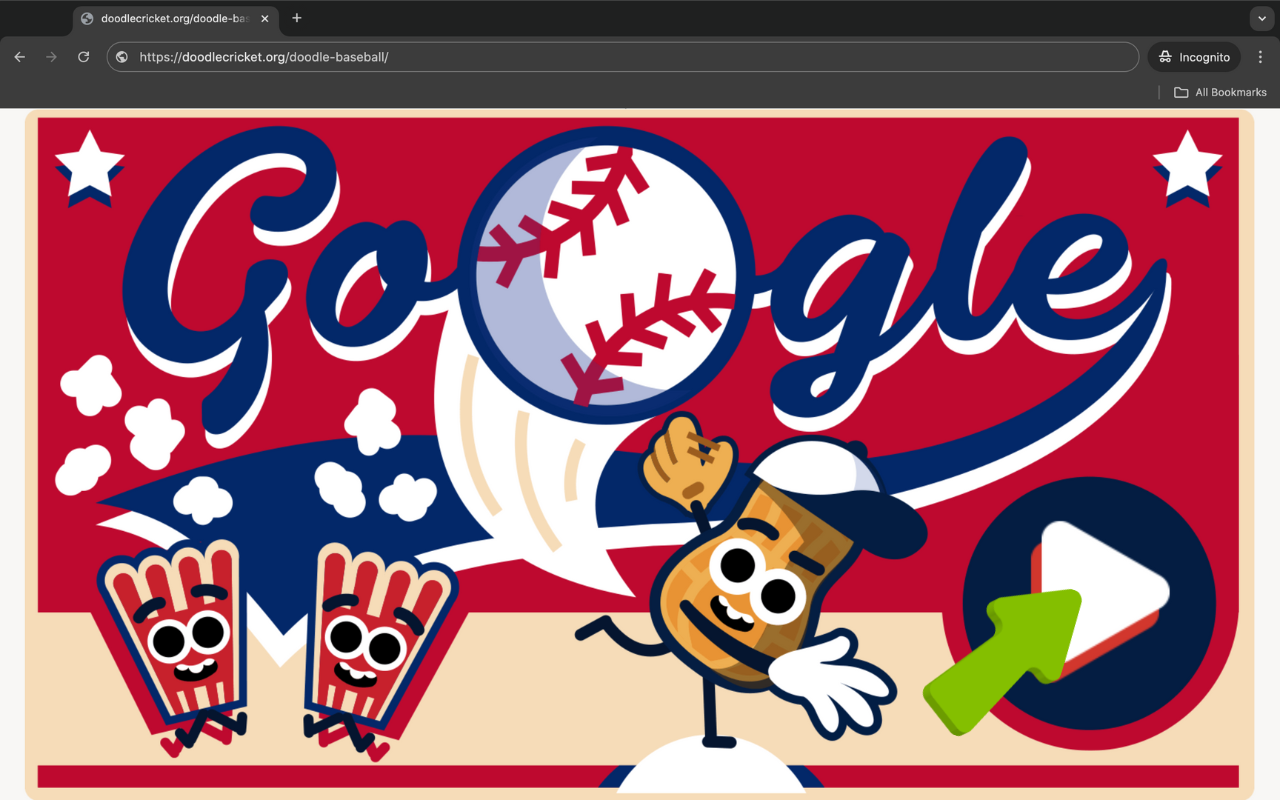Click the back navigation arrow
Image resolution: width=1280 pixels, height=800 pixels.
click(x=19, y=57)
